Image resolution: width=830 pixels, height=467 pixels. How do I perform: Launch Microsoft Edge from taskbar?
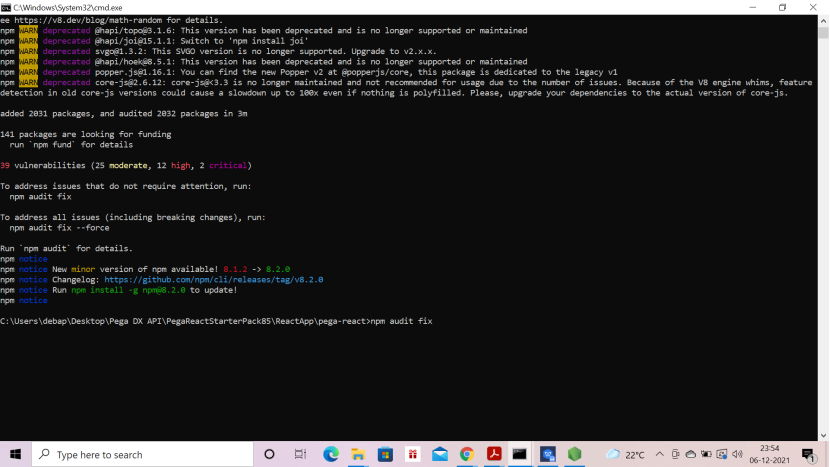click(331, 454)
